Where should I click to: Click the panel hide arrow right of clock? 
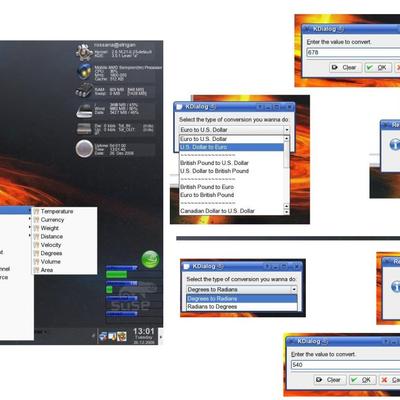coord(161,336)
